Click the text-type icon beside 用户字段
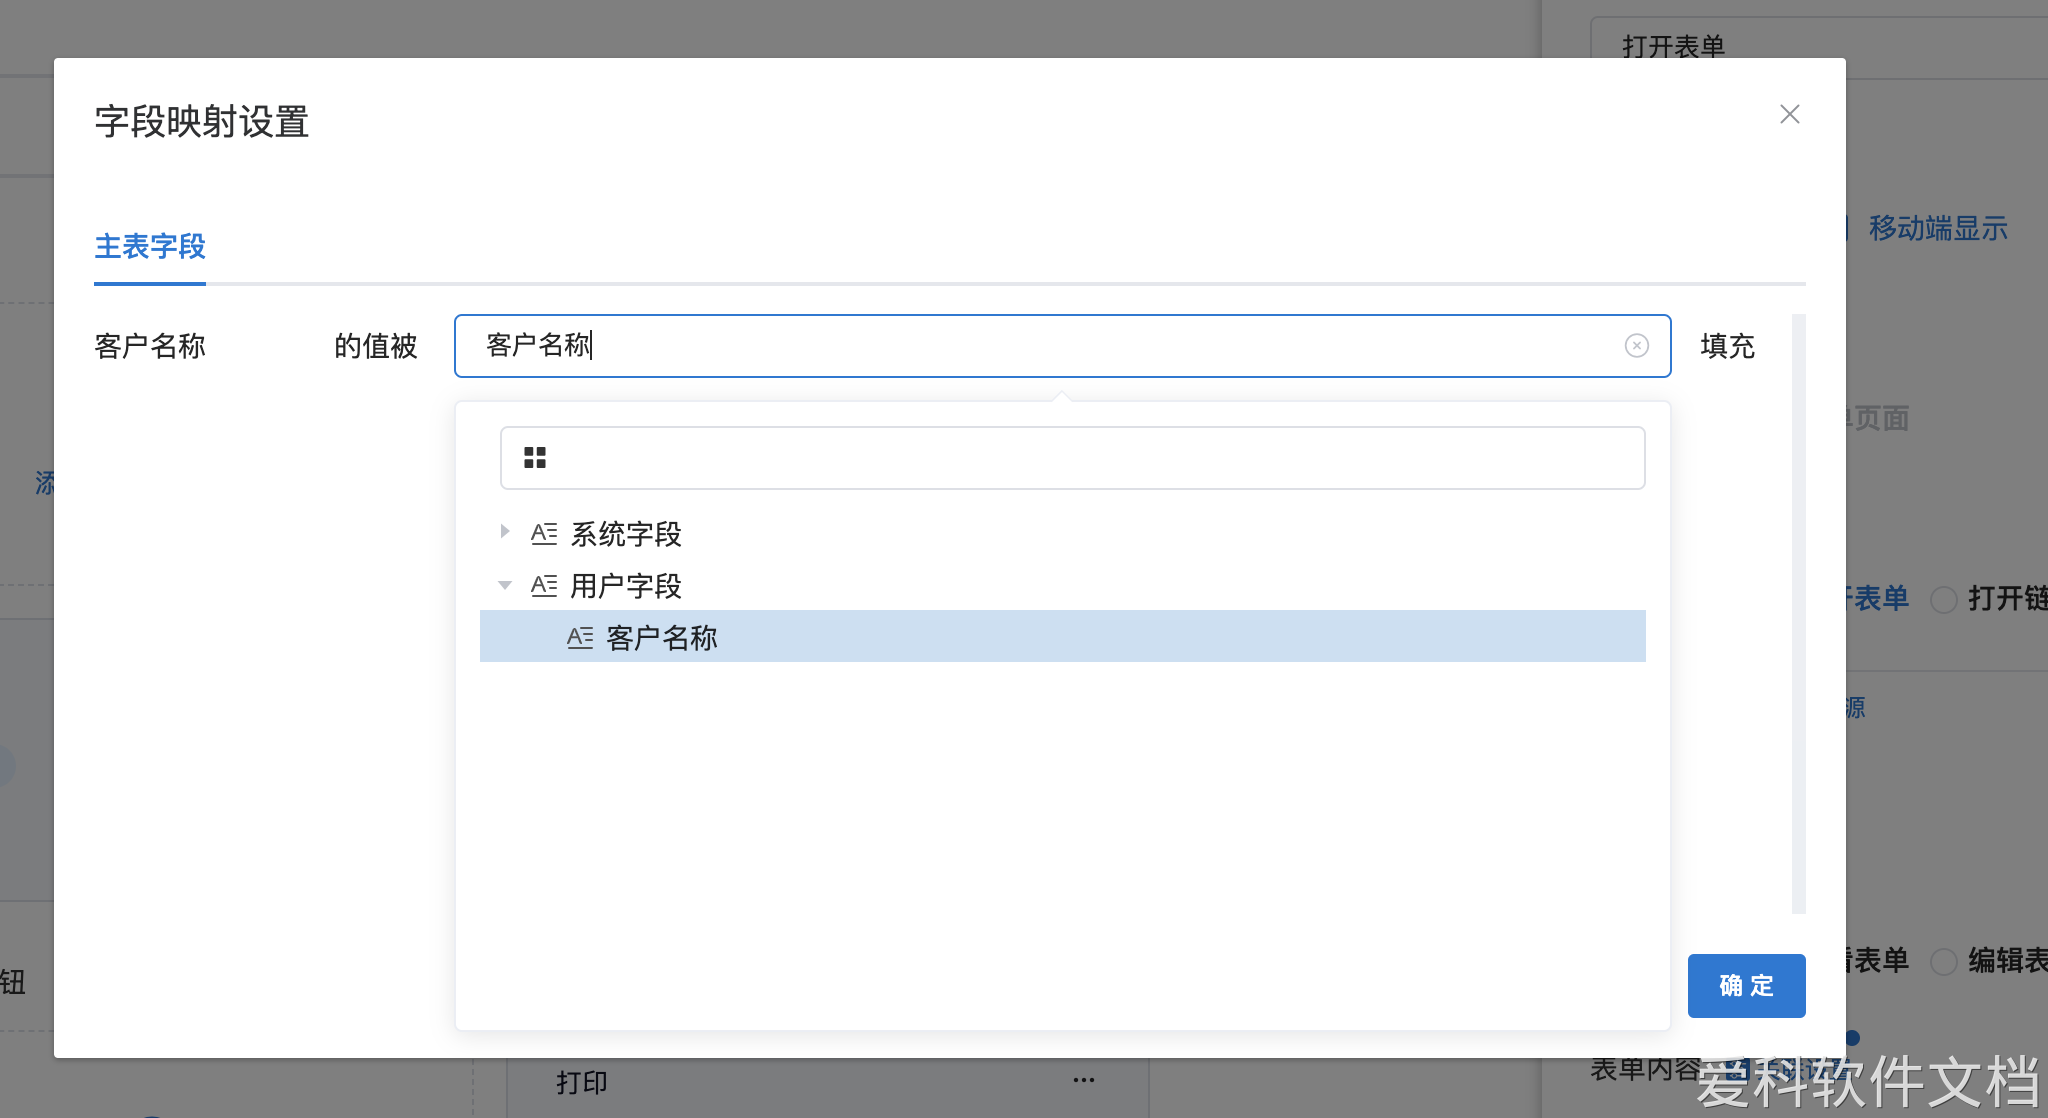 click(544, 586)
